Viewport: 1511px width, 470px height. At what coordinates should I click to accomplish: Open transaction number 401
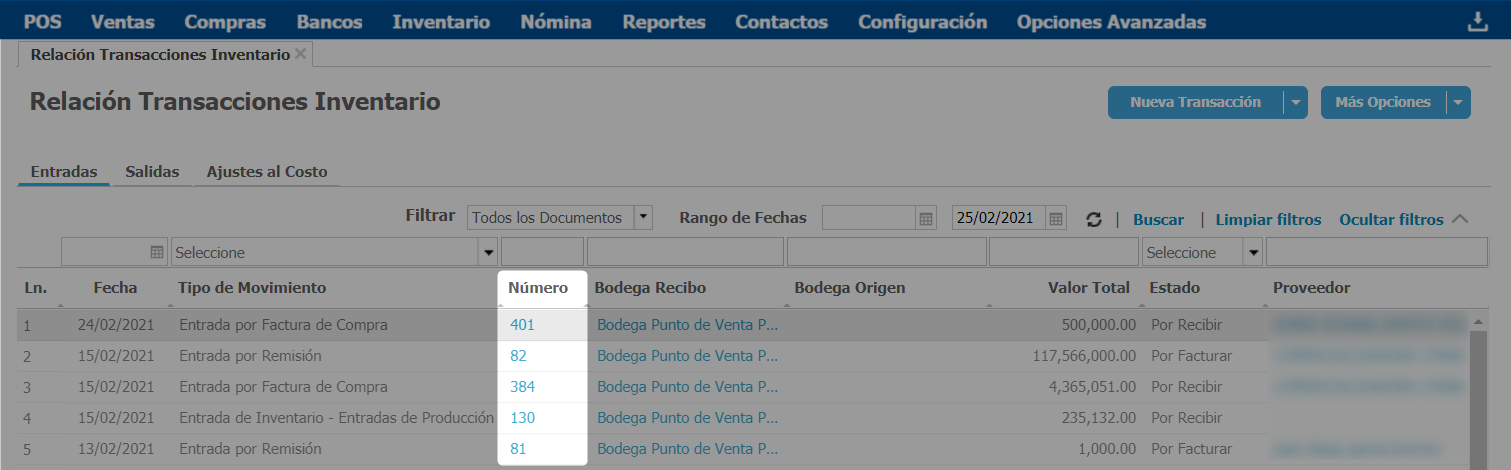[523, 324]
